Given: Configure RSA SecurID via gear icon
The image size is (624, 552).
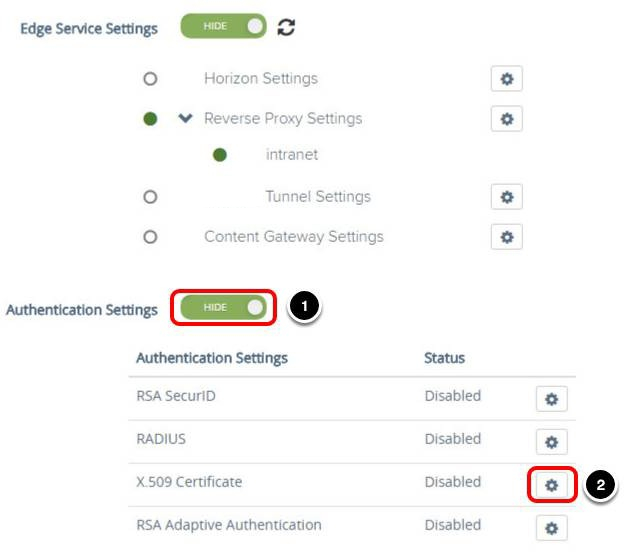Looking at the screenshot, I should point(551,399).
